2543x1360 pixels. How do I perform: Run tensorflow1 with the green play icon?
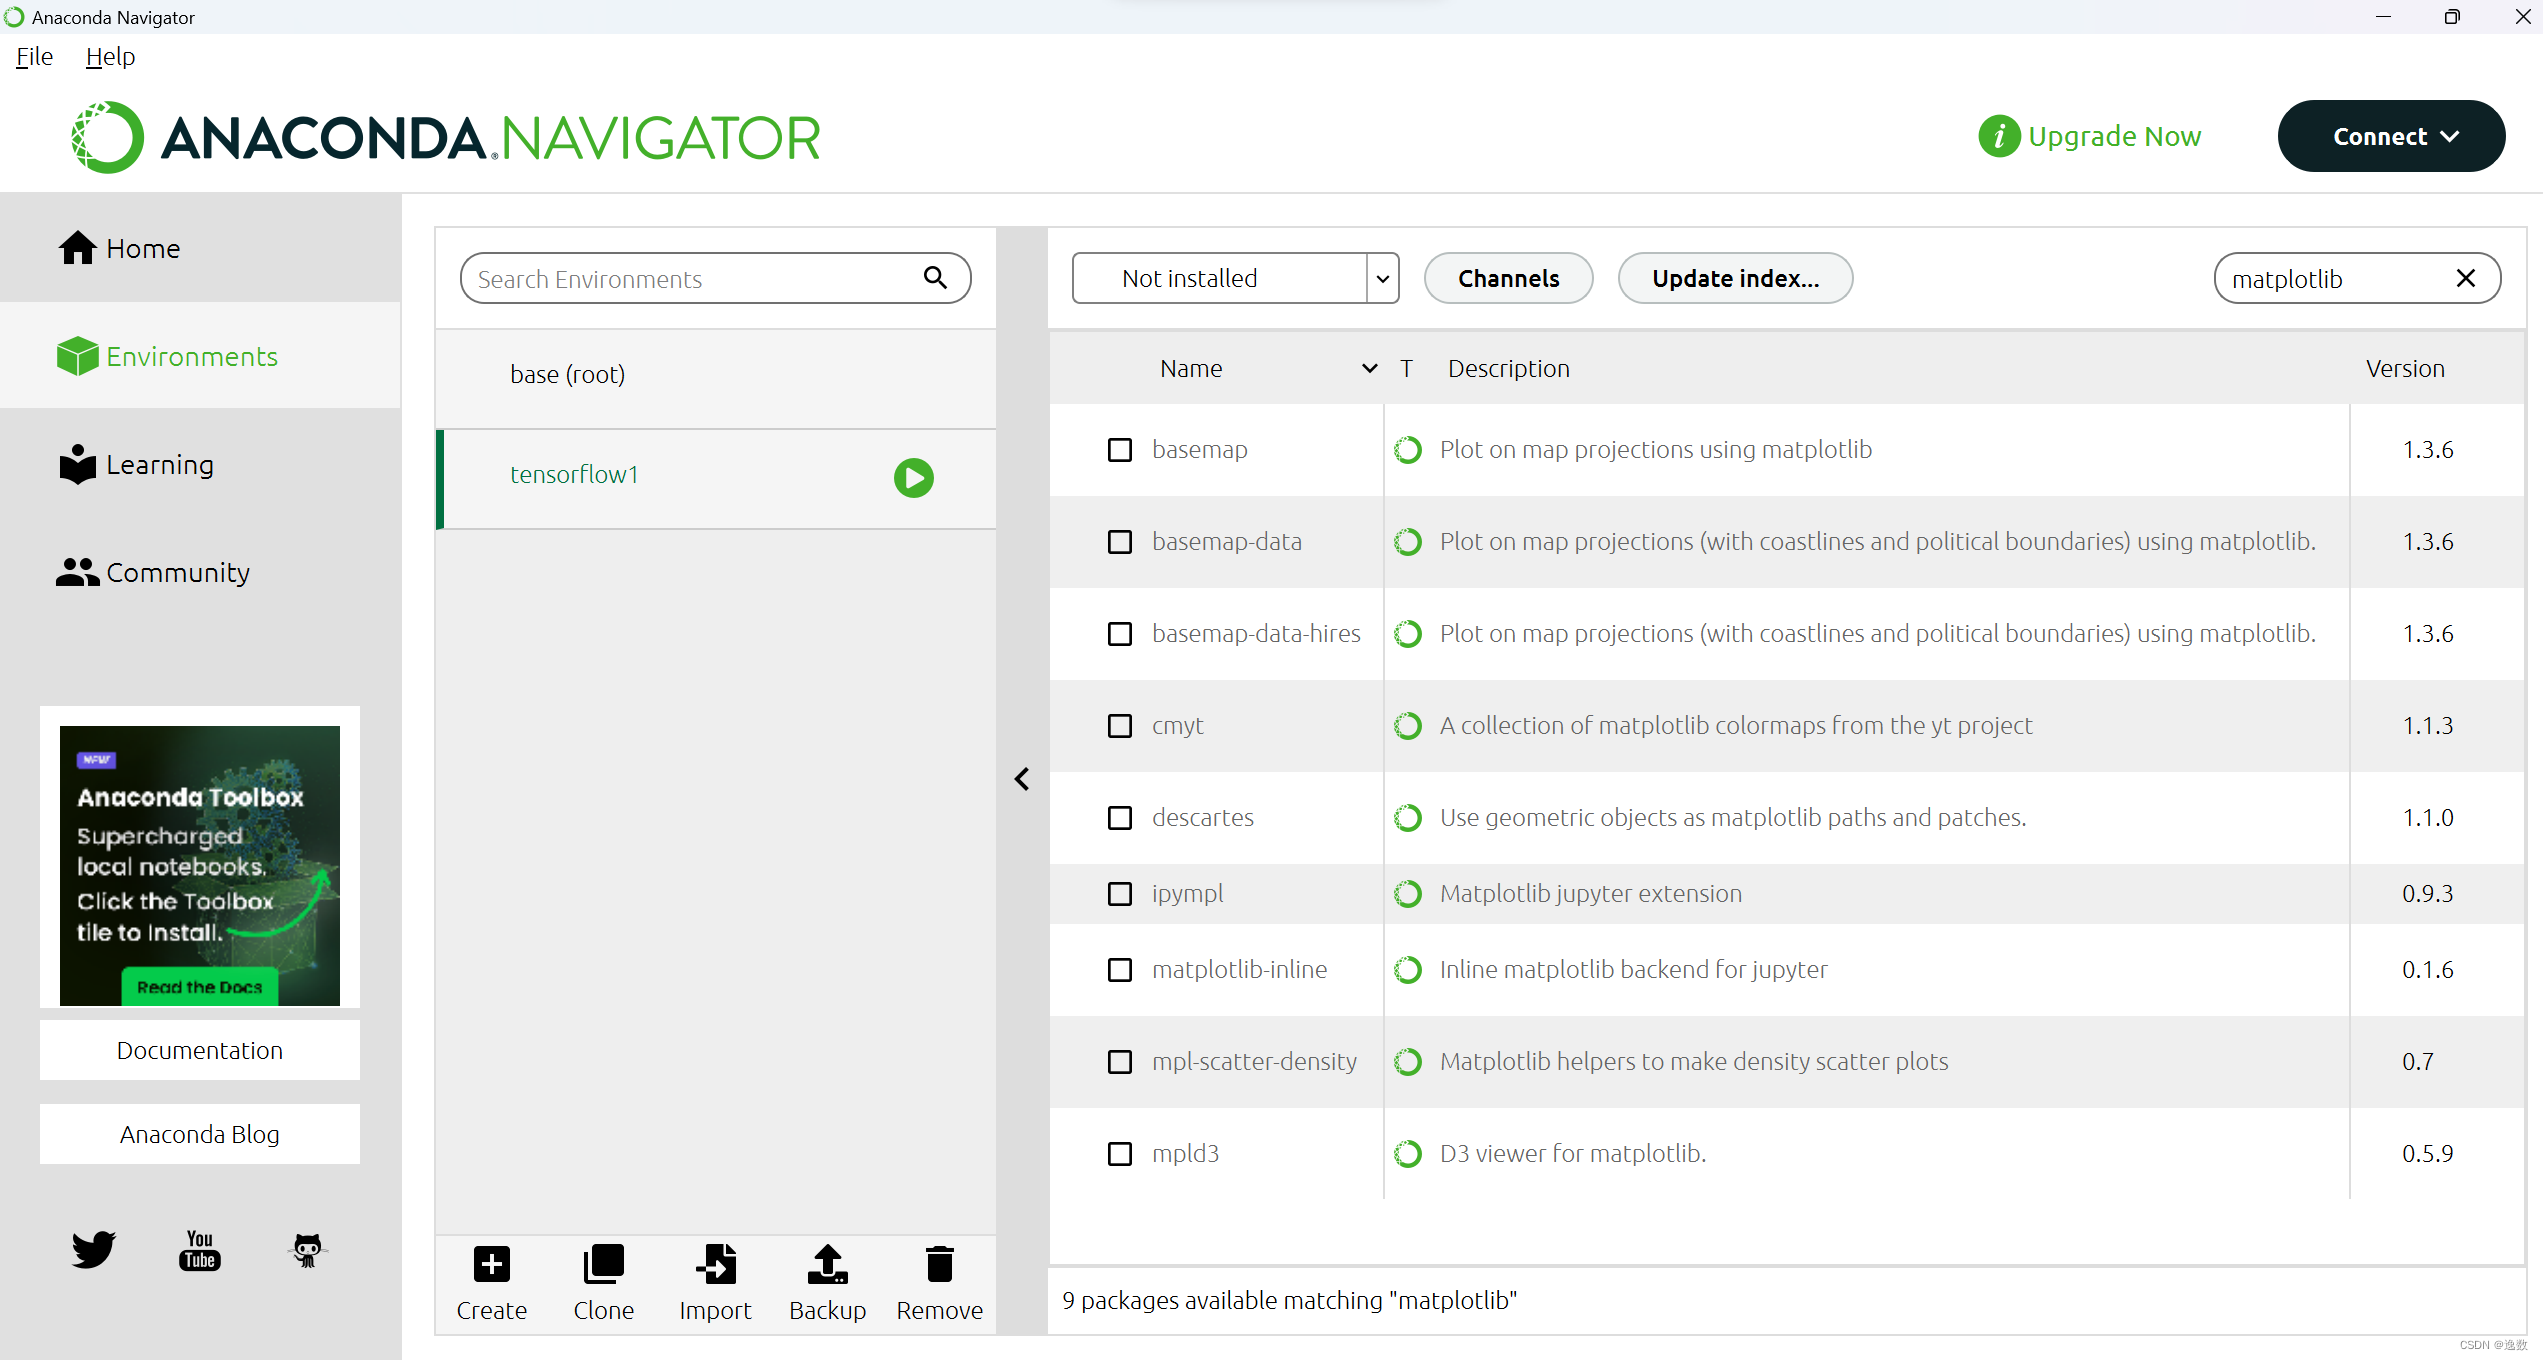point(913,478)
